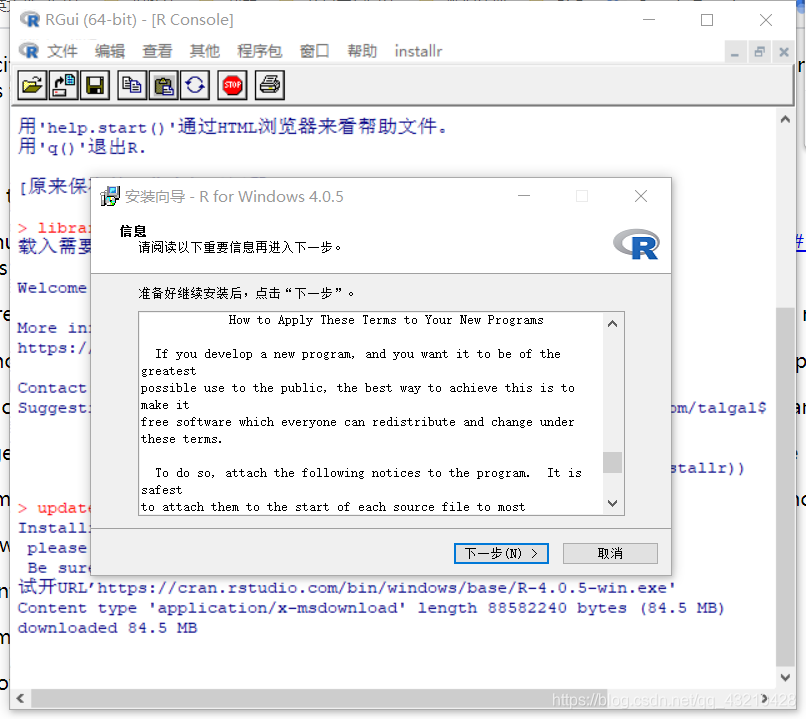The height and width of the screenshot is (719, 806).
Task: Click the copy toolbar icon
Action: (132, 85)
